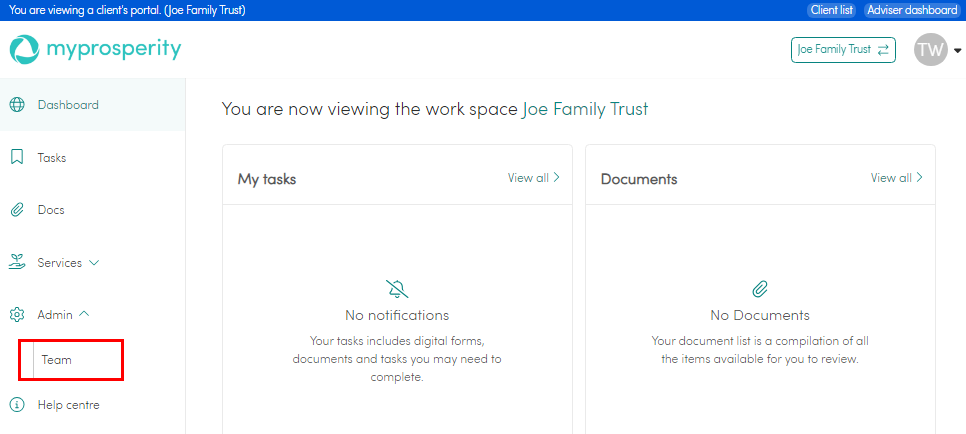Go to the Dashboard menu item

(68, 105)
